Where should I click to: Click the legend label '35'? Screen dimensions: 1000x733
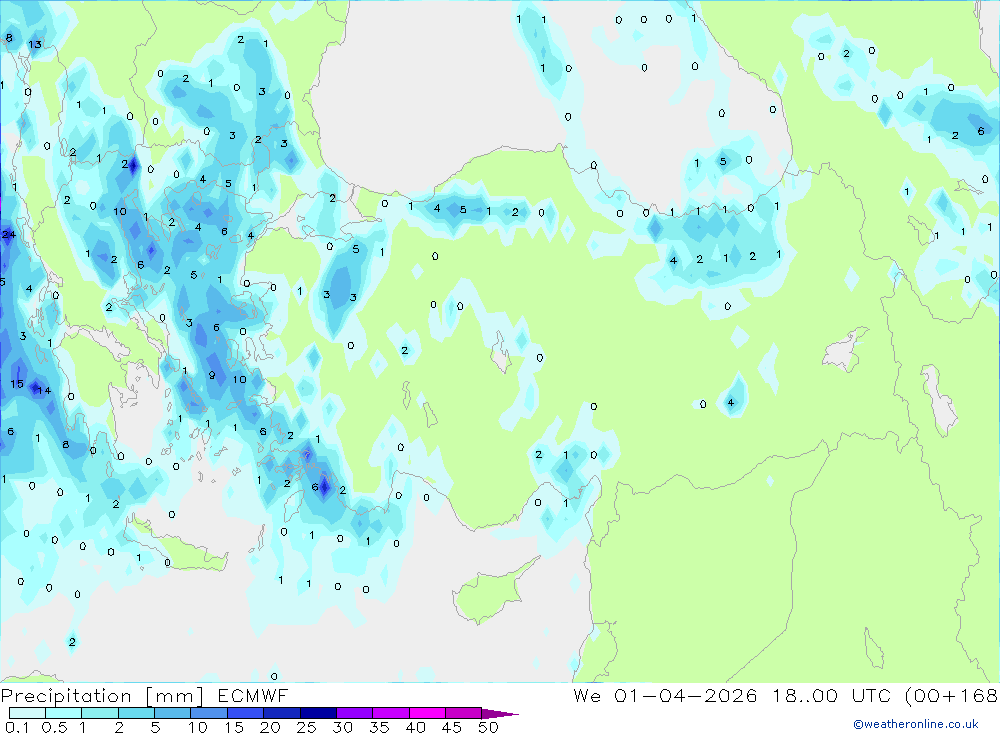[x=379, y=727]
